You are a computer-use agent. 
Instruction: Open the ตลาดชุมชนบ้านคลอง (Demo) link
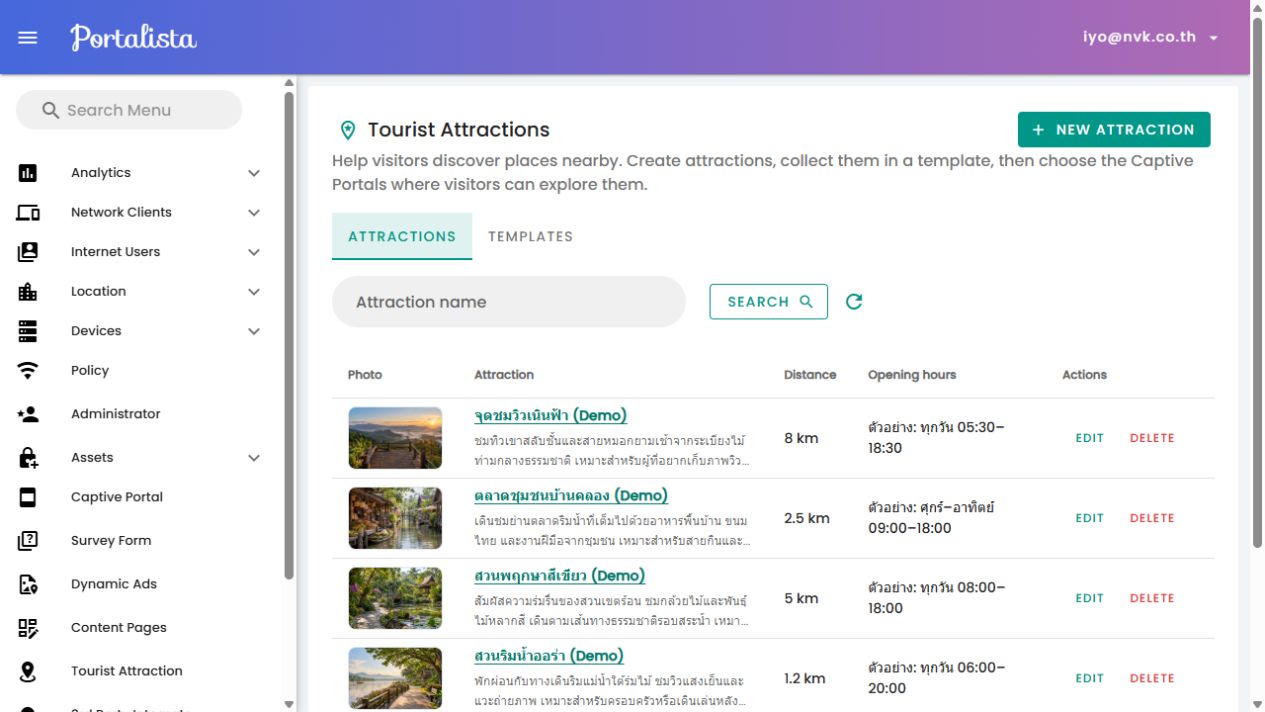click(x=571, y=496)
